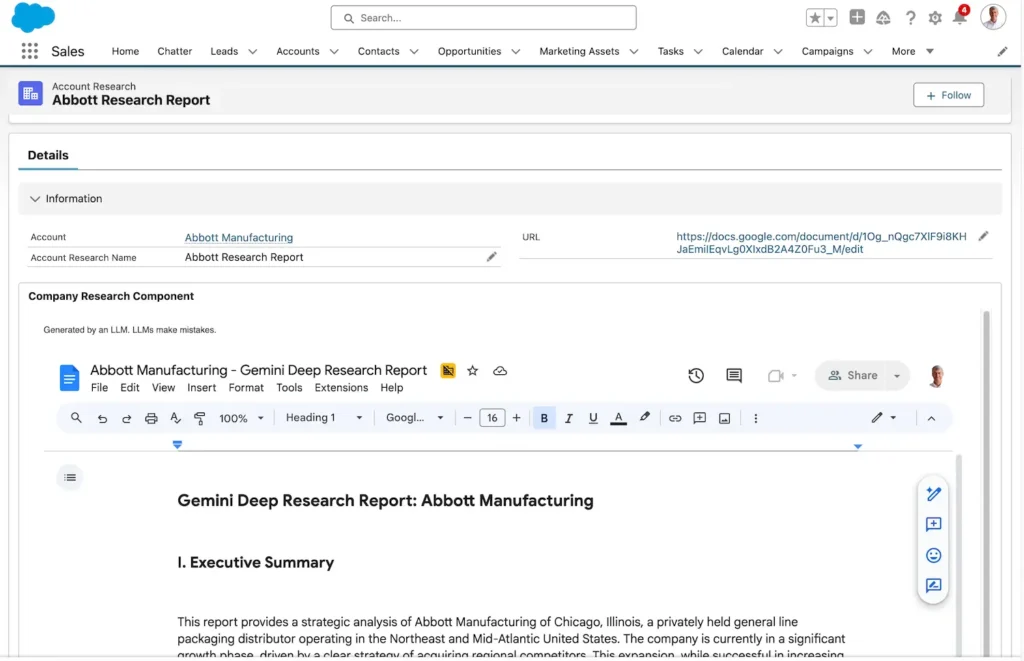Expand the Accounts tab dropdown chevron

(x=334, y=52)
